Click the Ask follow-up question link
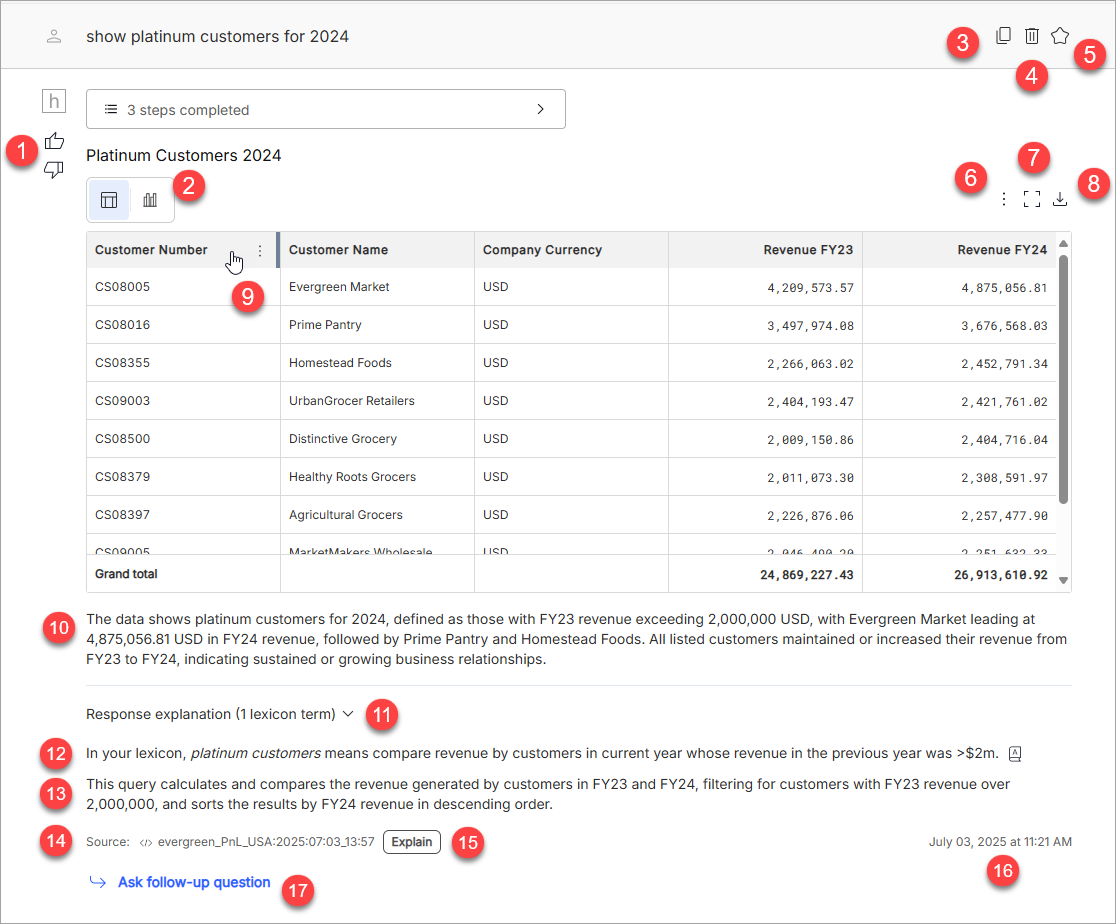1116x924 pixels. (x=193, y=882)
